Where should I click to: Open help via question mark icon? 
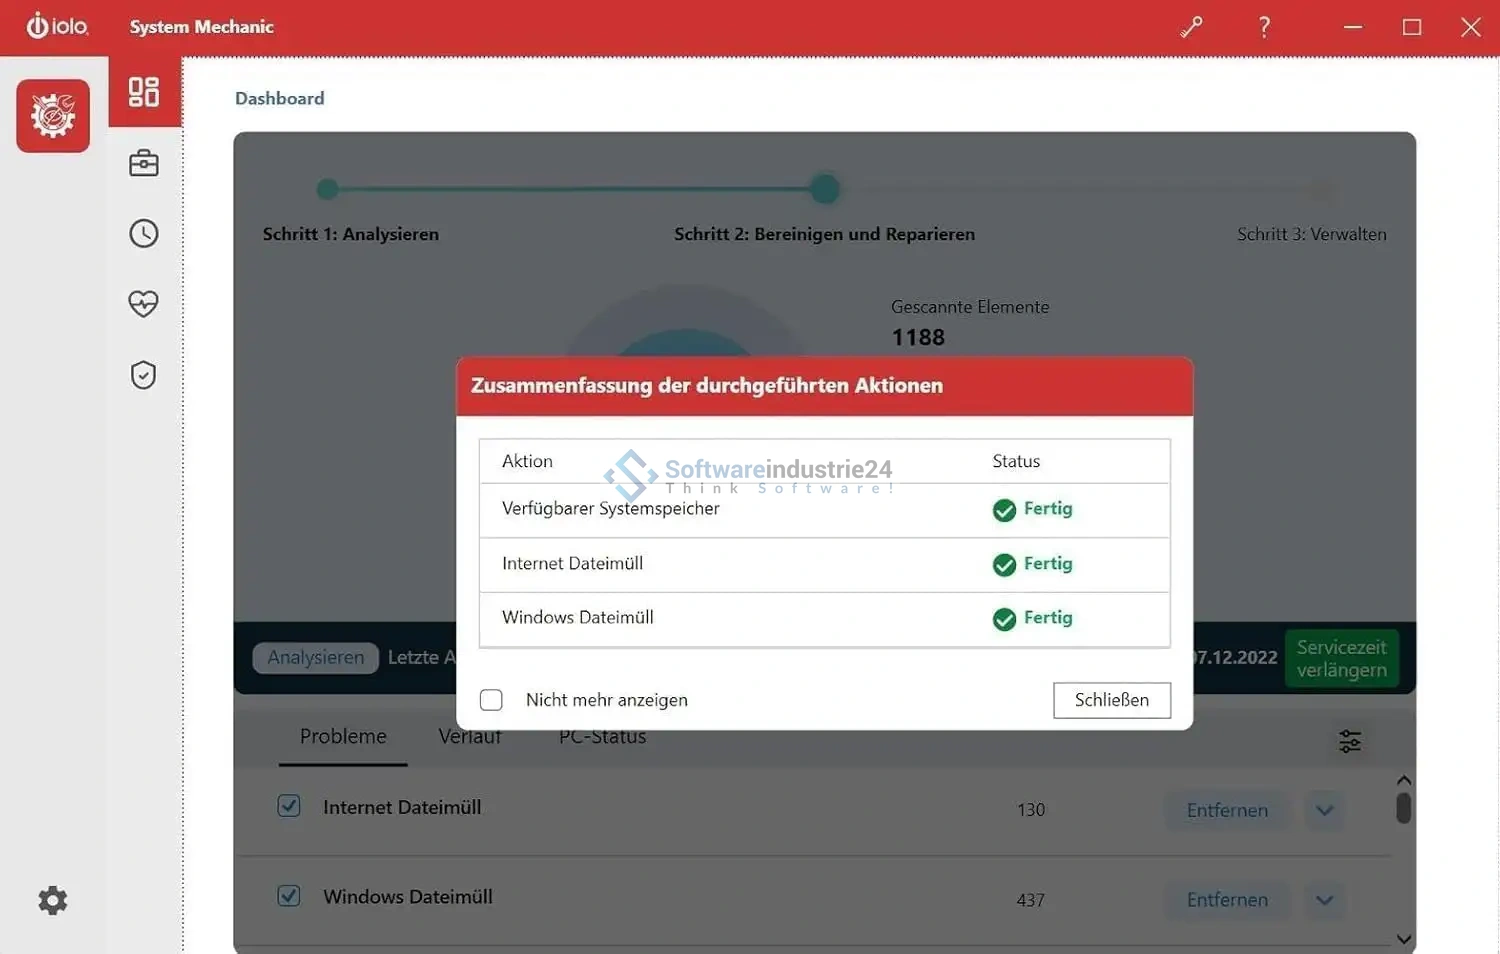point(1264,28)
